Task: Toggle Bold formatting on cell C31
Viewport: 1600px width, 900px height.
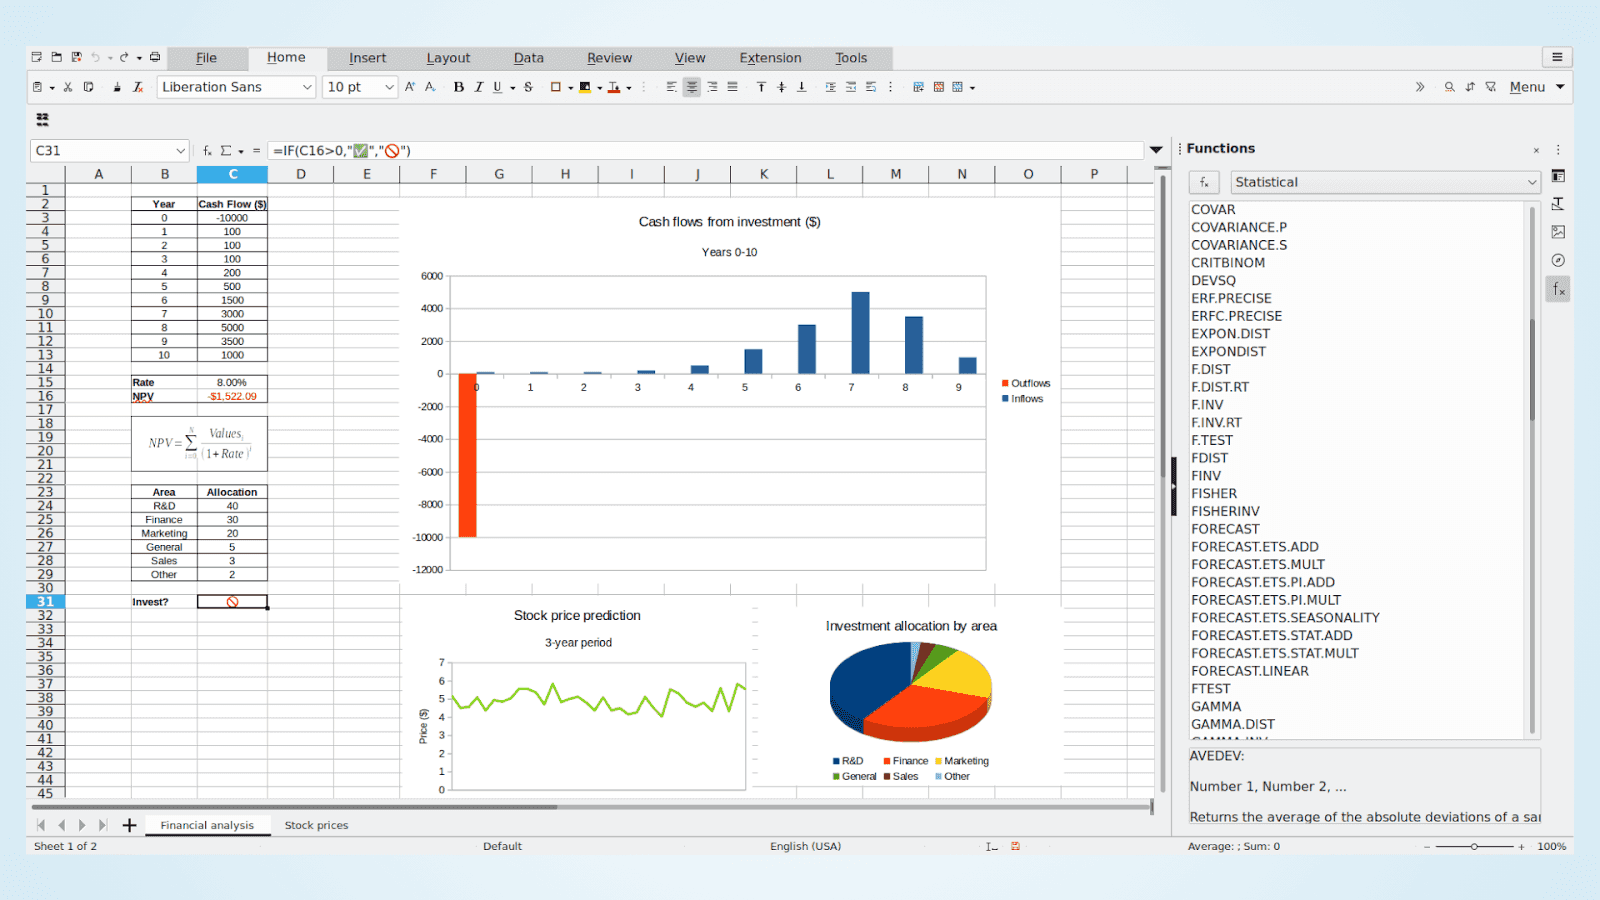Action: pyautogui.click(x=458, y=87)
